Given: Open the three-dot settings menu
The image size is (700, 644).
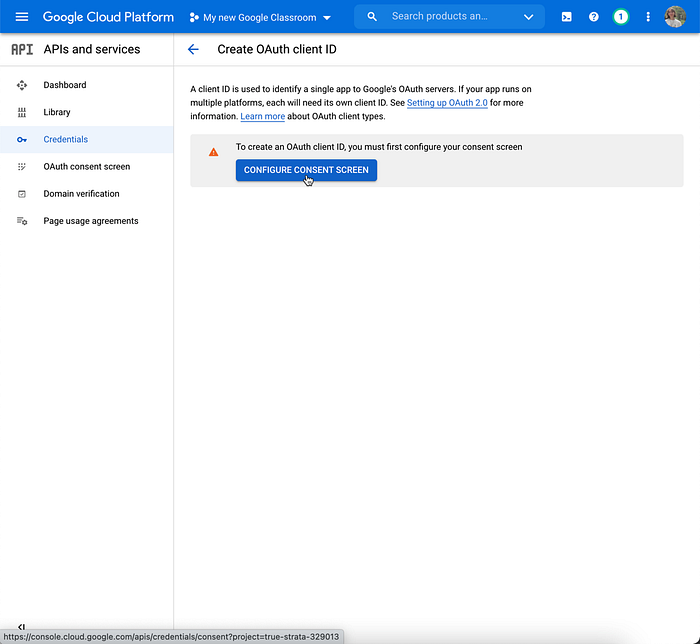Looking at the screenshot, I should pyautogui.click(x=648, y=17).
